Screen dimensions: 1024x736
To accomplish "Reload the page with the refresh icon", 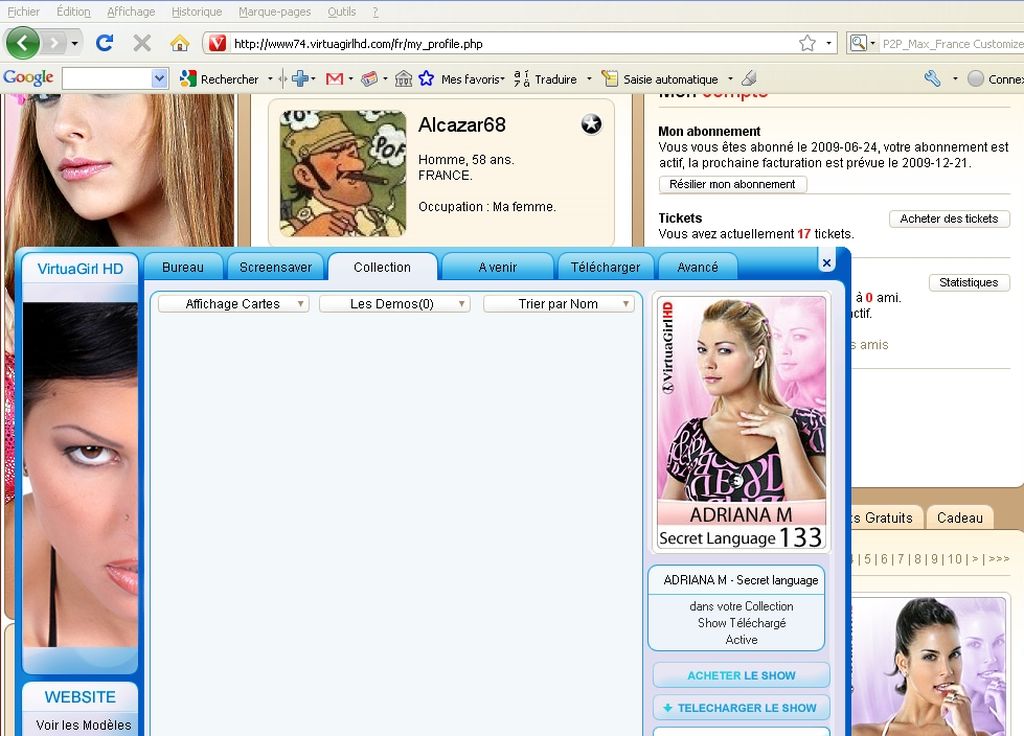I will (104, 43).
